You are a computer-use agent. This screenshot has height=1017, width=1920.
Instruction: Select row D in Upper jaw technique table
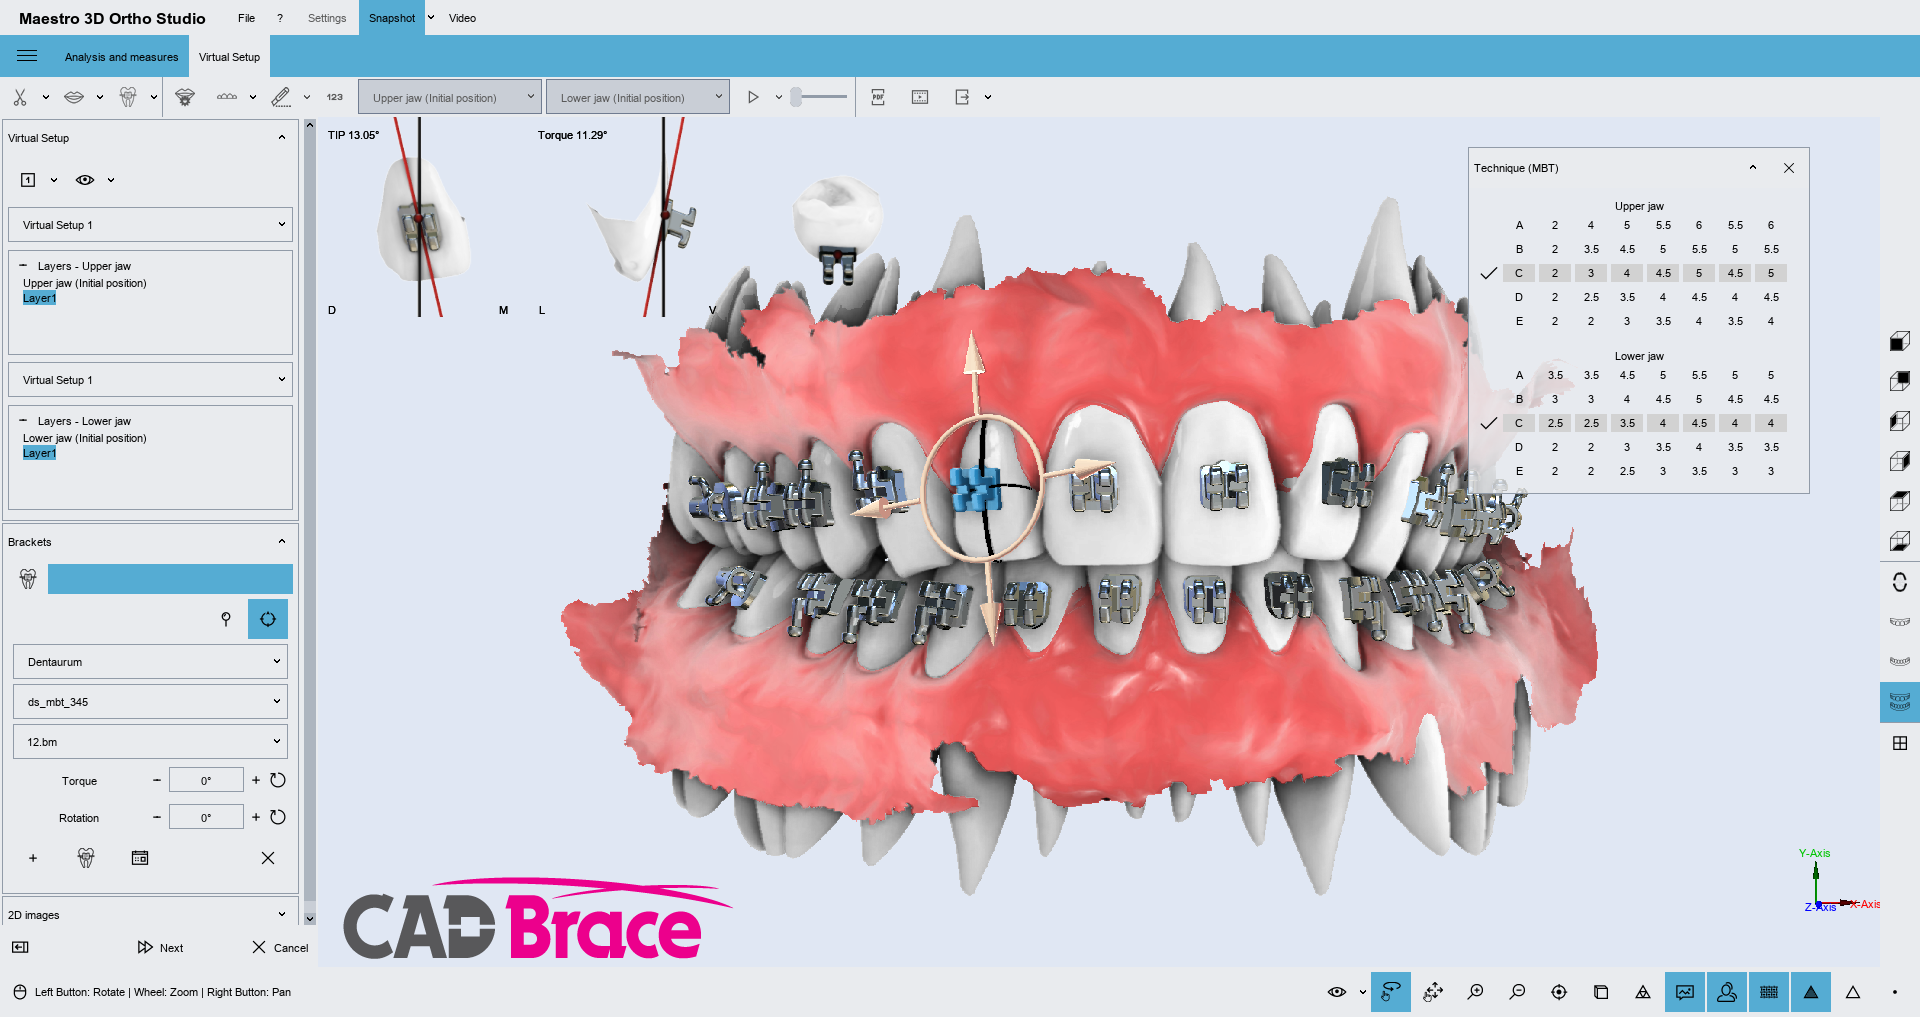point(1518,297)
